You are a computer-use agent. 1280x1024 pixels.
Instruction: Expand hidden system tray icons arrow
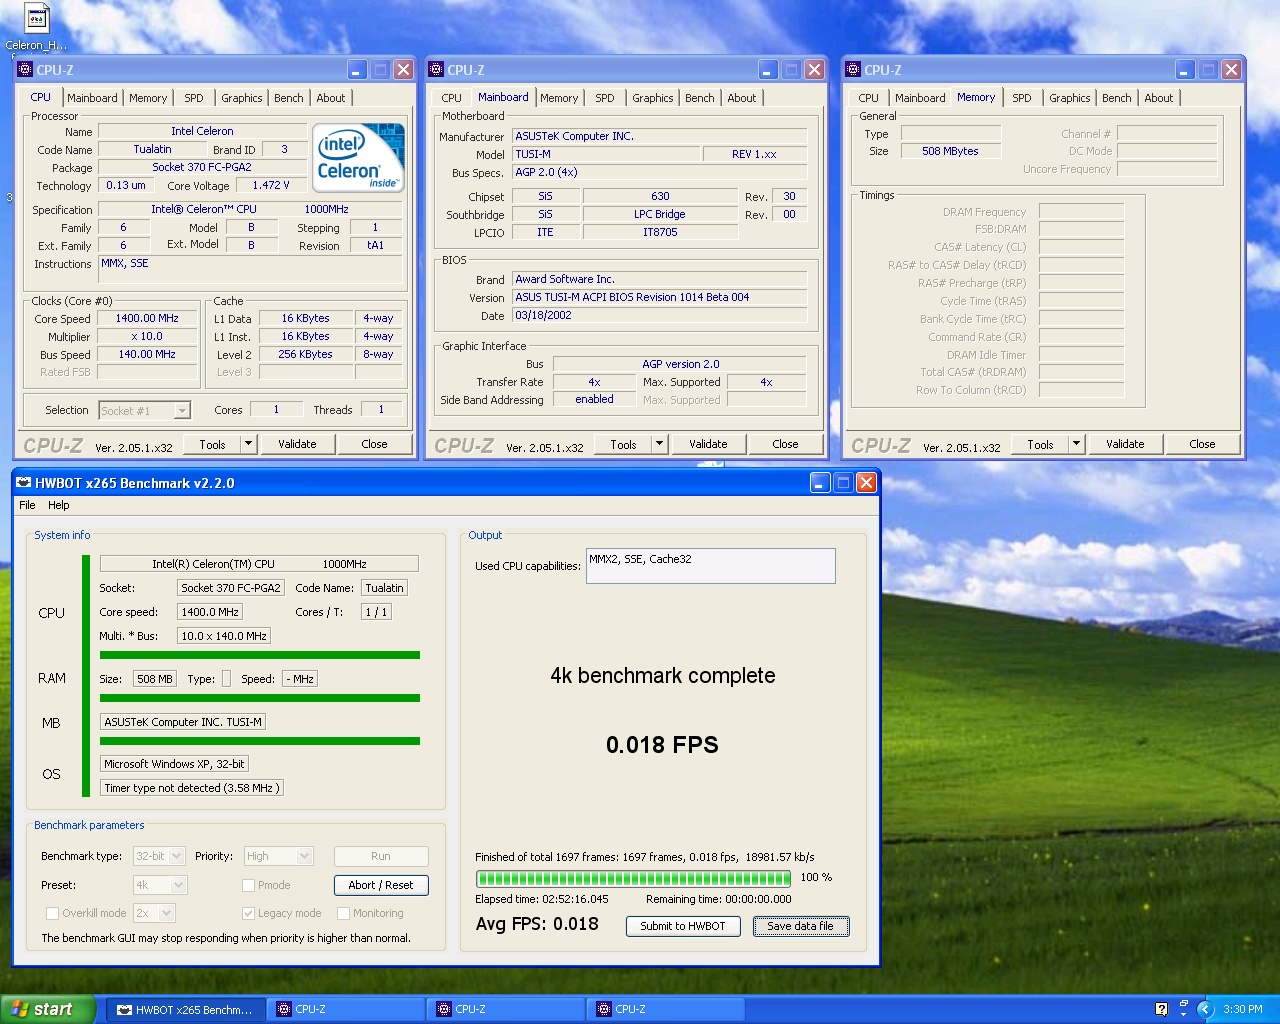(1205, 1009)
